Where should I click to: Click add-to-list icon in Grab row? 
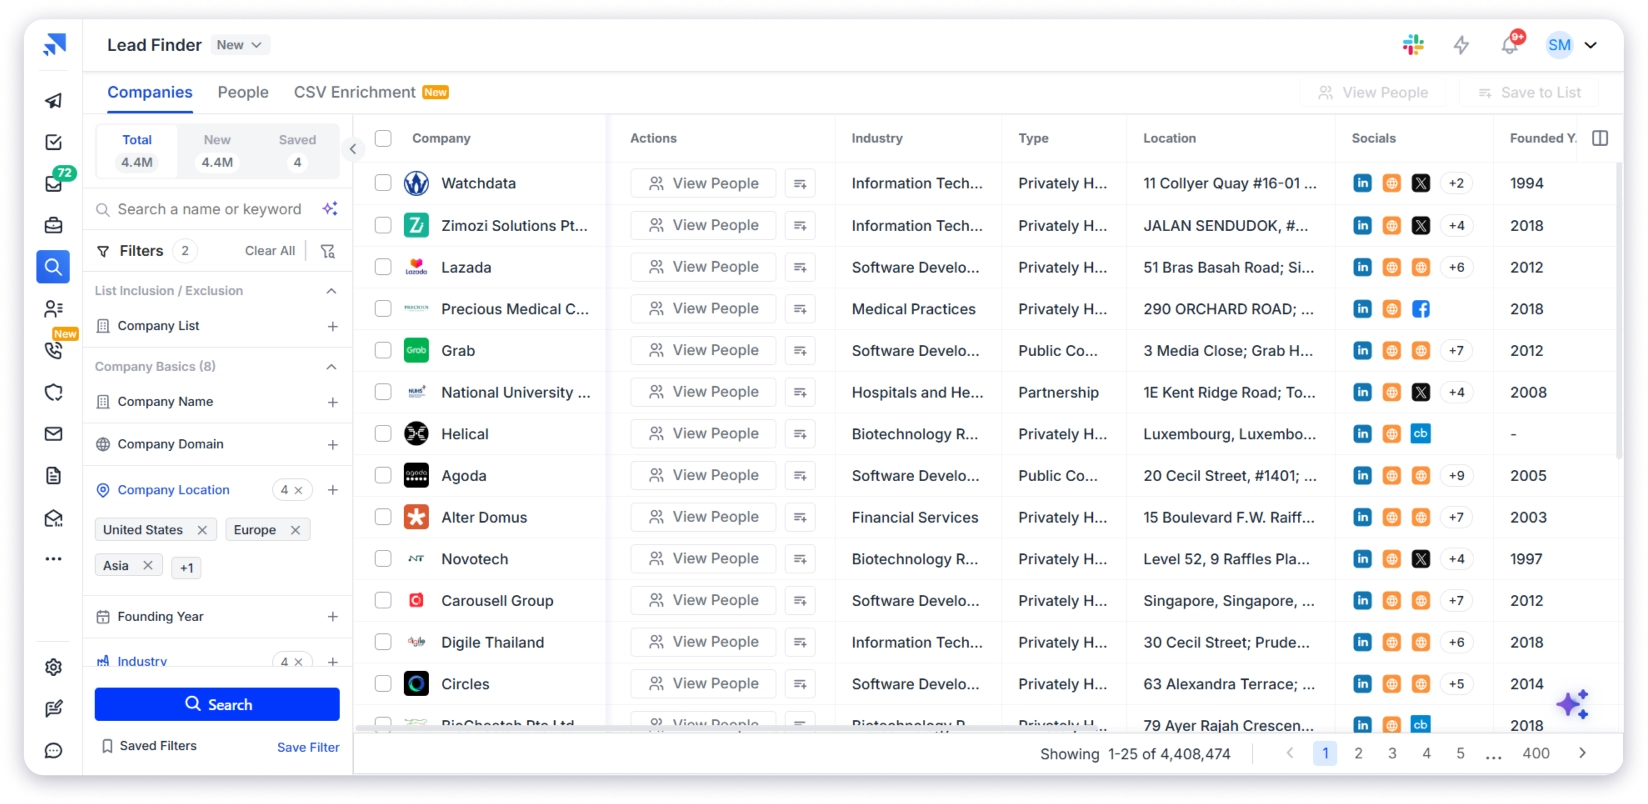coord(800,351)
